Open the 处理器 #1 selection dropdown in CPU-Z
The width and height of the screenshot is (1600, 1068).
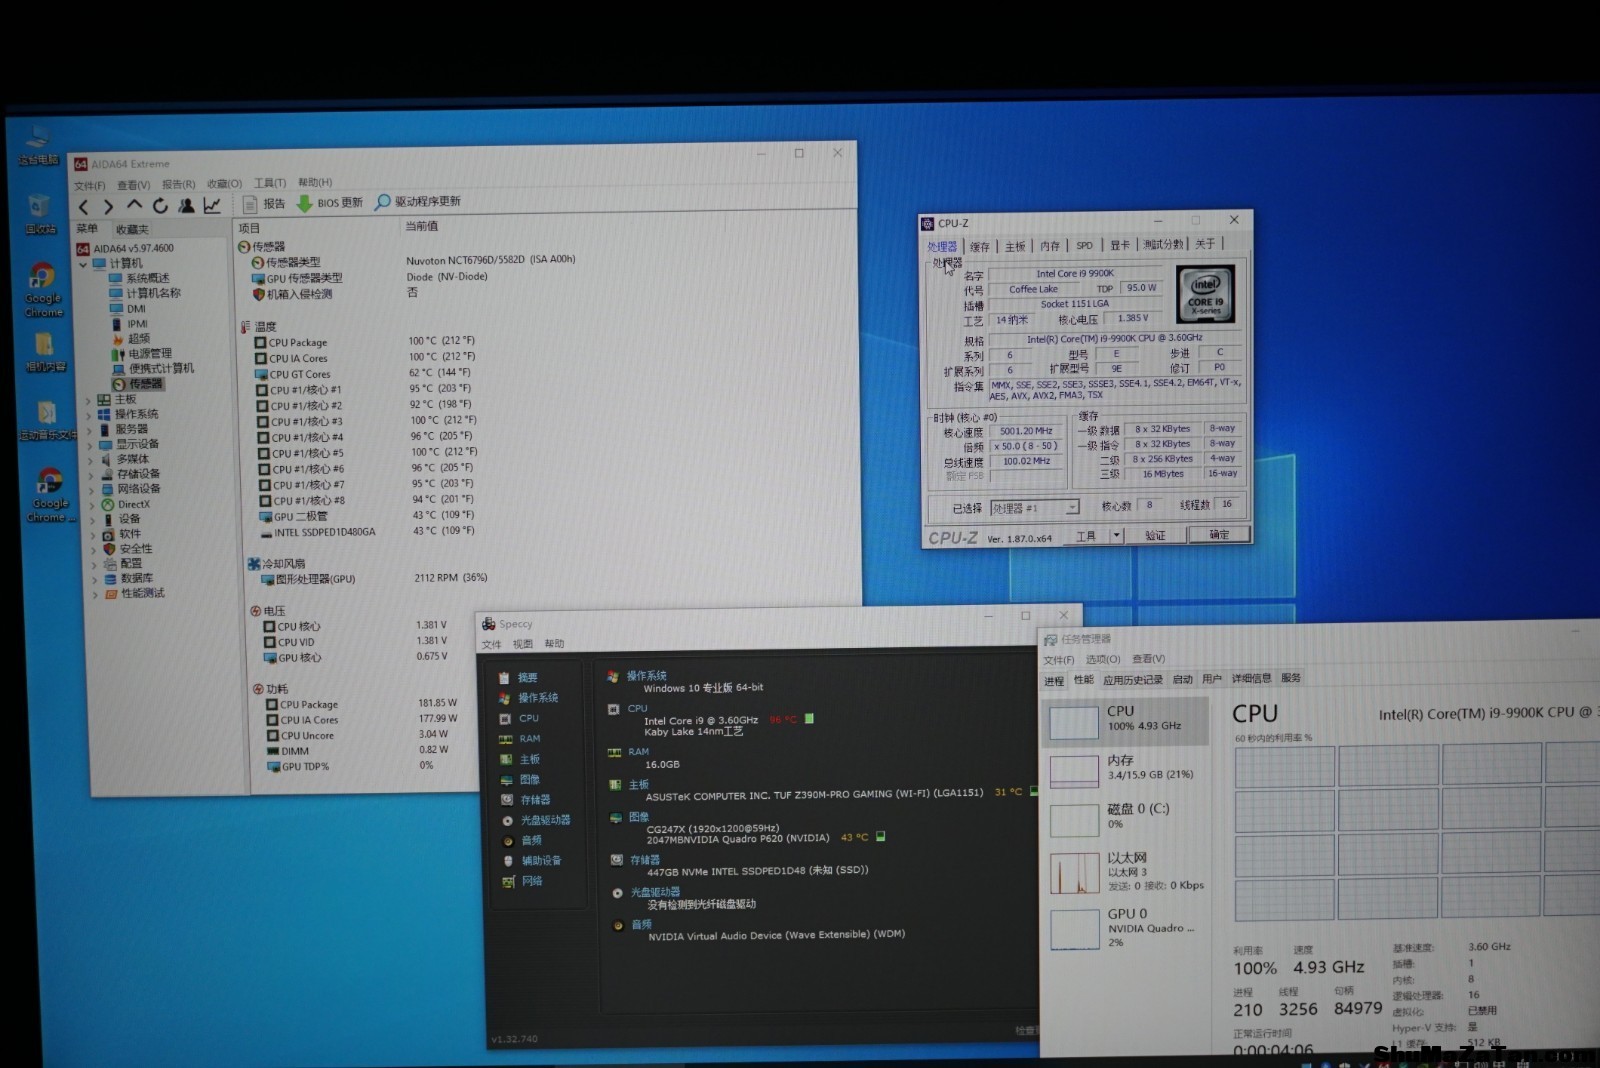(x=1072, y=508)
